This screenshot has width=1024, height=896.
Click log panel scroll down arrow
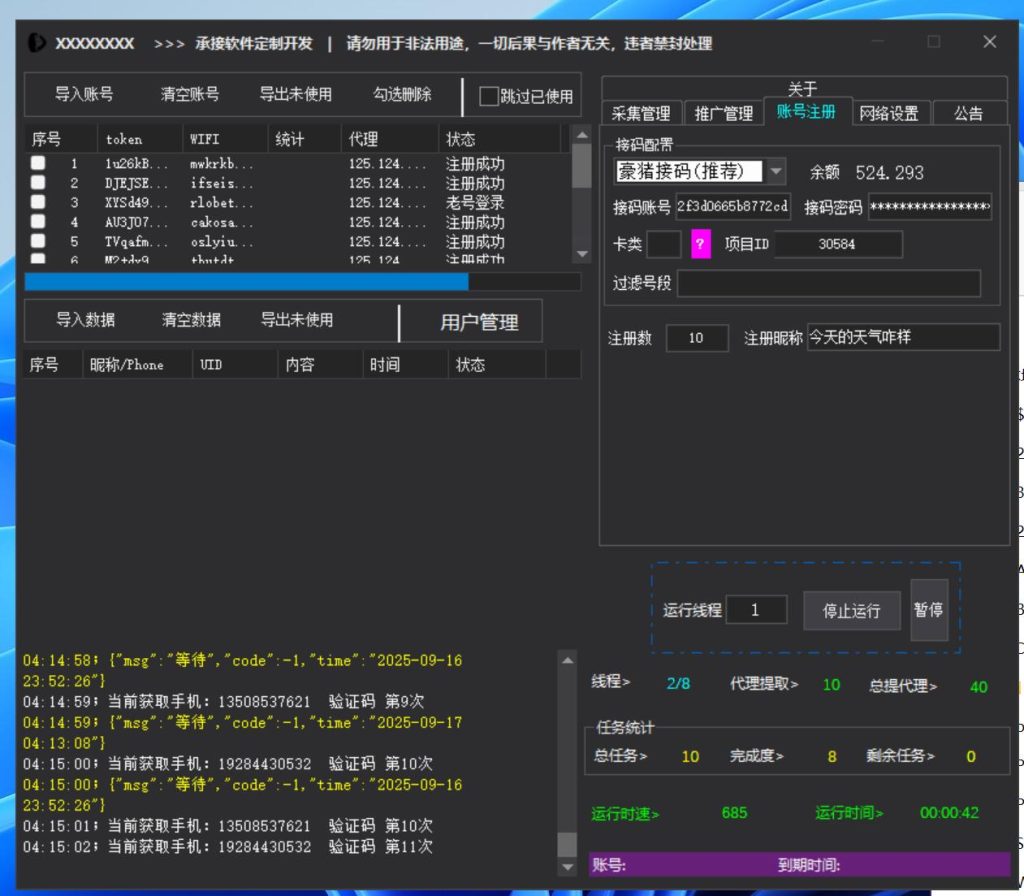tap(567, 866)
